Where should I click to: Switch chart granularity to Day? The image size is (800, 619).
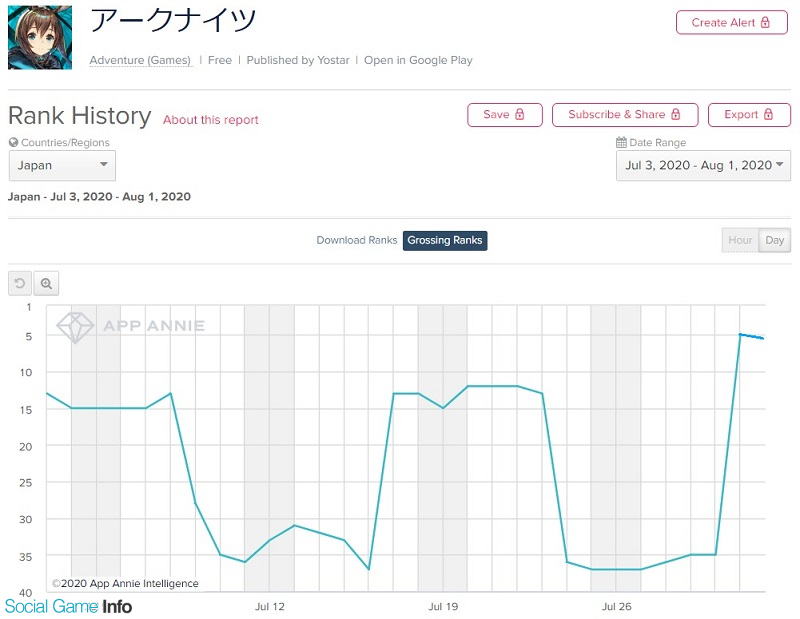point(774,240)
